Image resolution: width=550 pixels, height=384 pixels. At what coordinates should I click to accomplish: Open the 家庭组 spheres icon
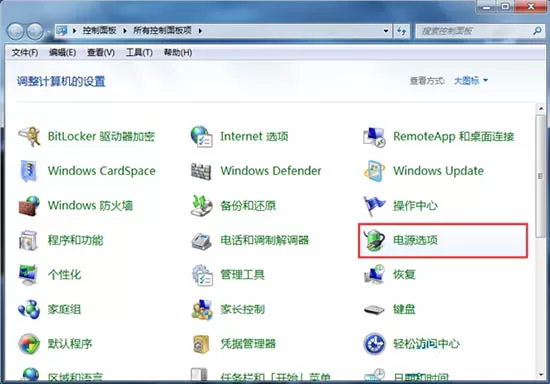pyautogui.click(x=29, y=309)
